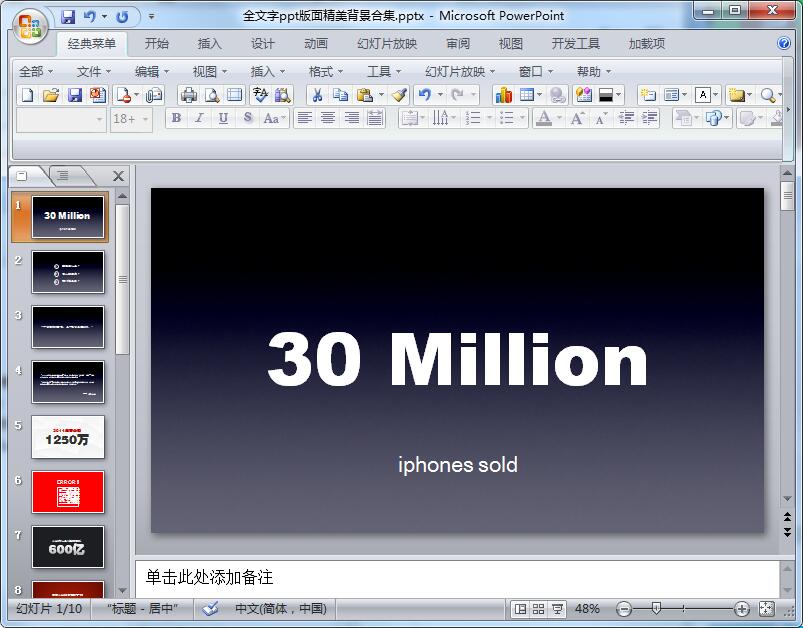Go to previous slide with double-up arrows
The image size is (803, 628).
[x=787, y=517]
